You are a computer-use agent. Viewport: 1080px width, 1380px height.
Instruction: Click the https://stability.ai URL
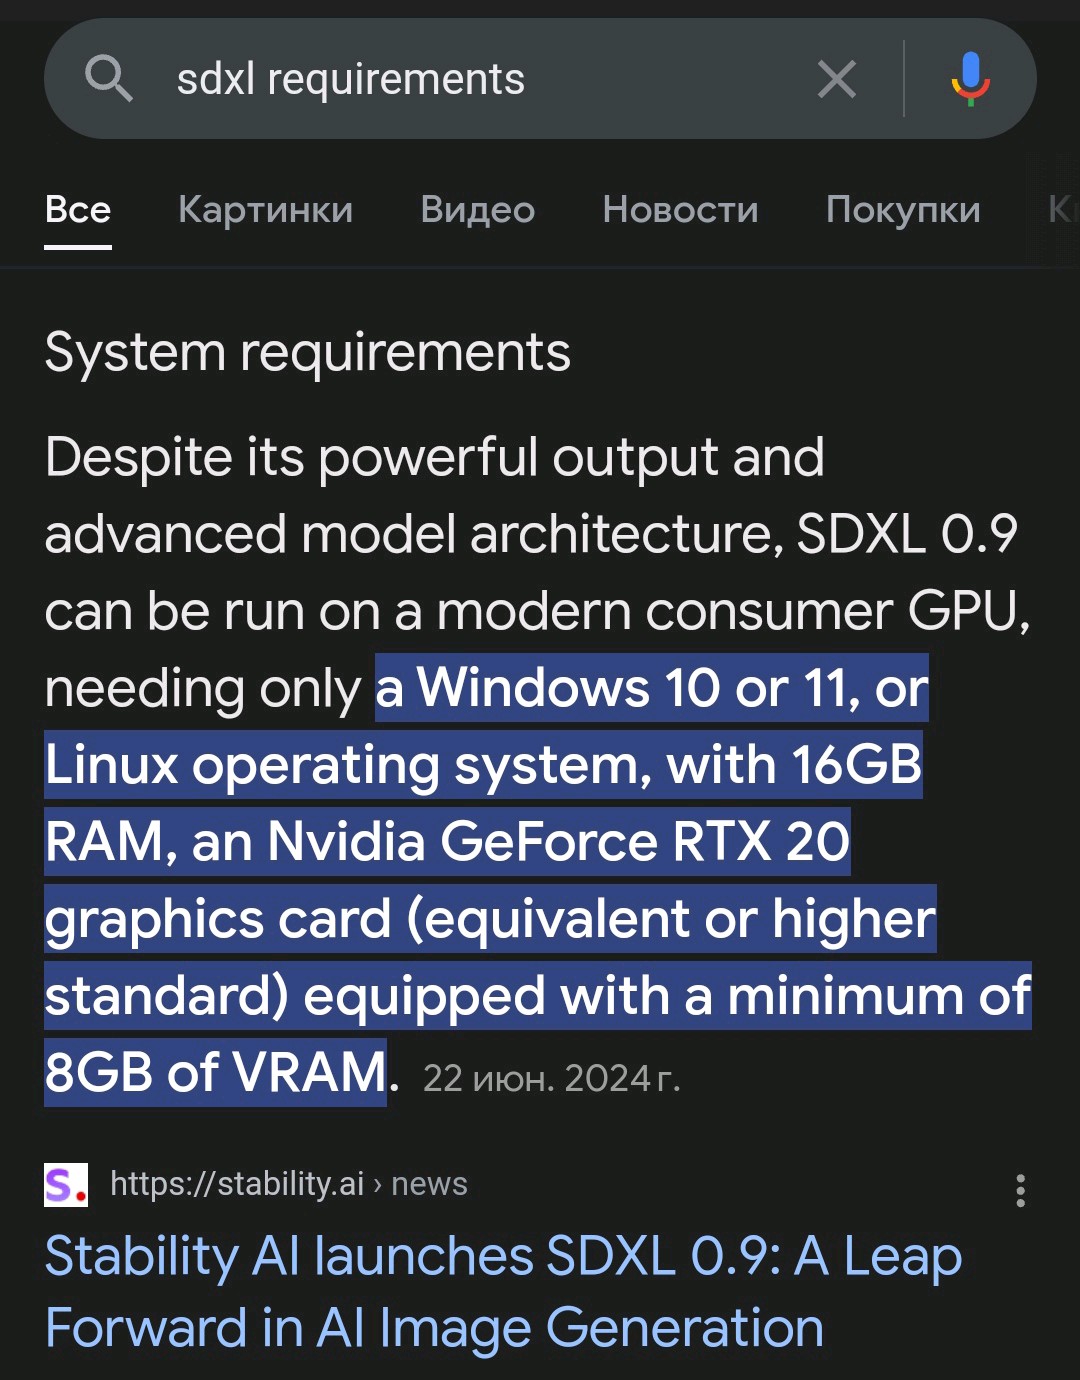pos(237,1184)
